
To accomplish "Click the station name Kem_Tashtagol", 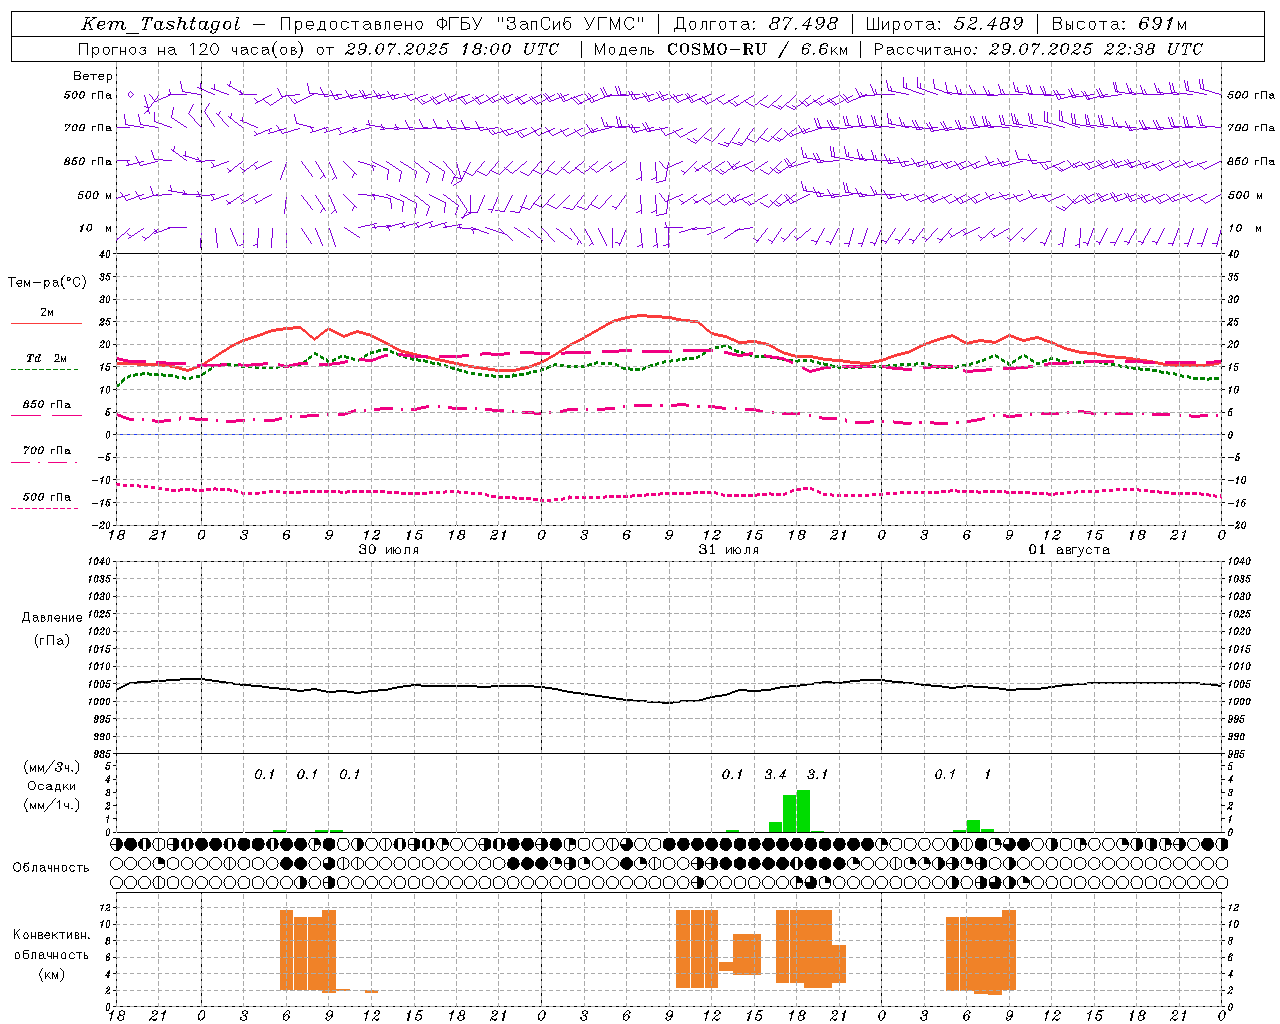I will click(x=161, y=24).
